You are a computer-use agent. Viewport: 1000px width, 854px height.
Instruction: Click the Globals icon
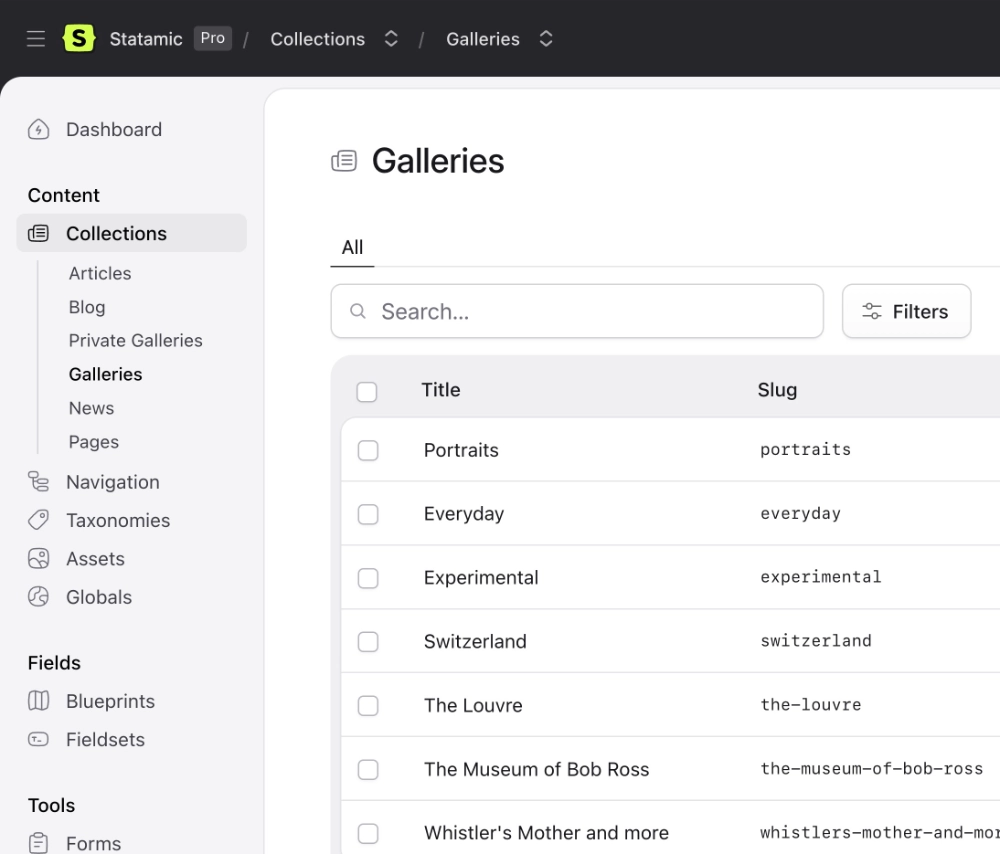click(x=37, y=597)
